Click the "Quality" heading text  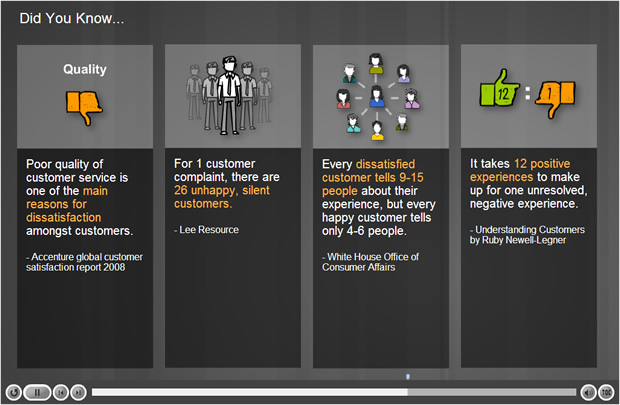[85, 70]
